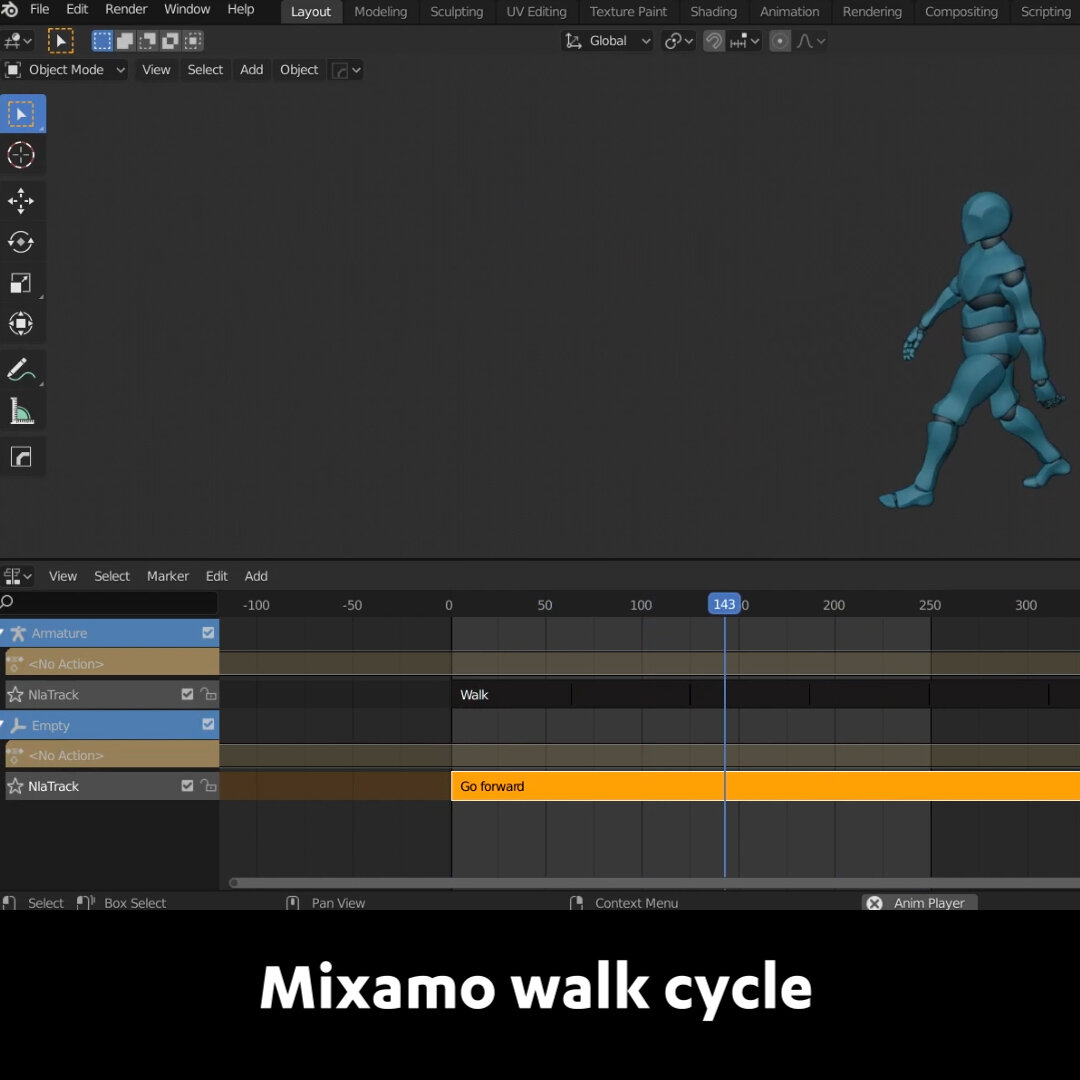Toggle lock on Armature NlaTrack
Screen dimensions: 1080x1080
pyautogui.click(x=208, y=694)
